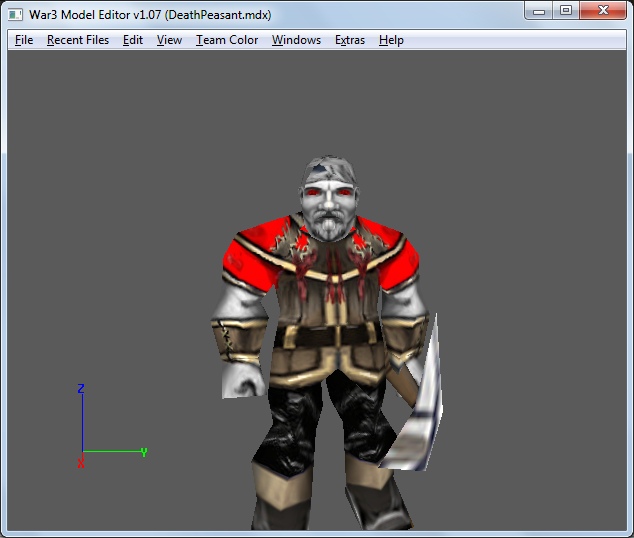Open the File menu
This screenshot has width=634, height=538.
coord(24,40)
